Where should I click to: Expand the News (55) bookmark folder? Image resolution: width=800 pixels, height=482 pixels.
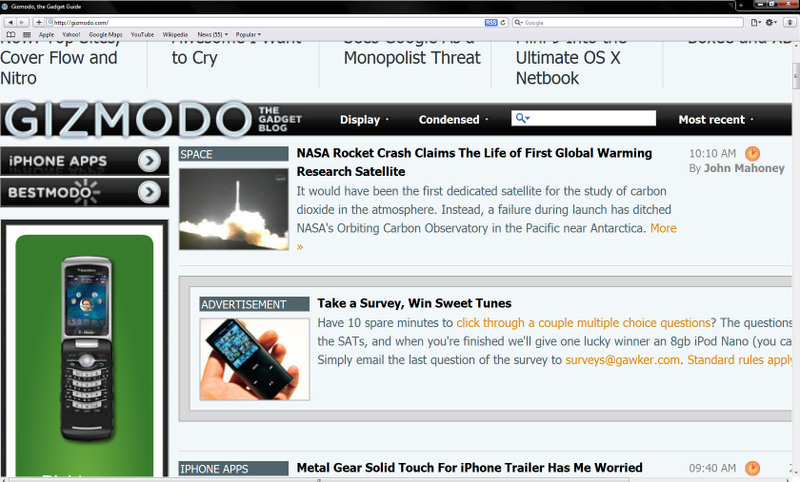(212, 35)
